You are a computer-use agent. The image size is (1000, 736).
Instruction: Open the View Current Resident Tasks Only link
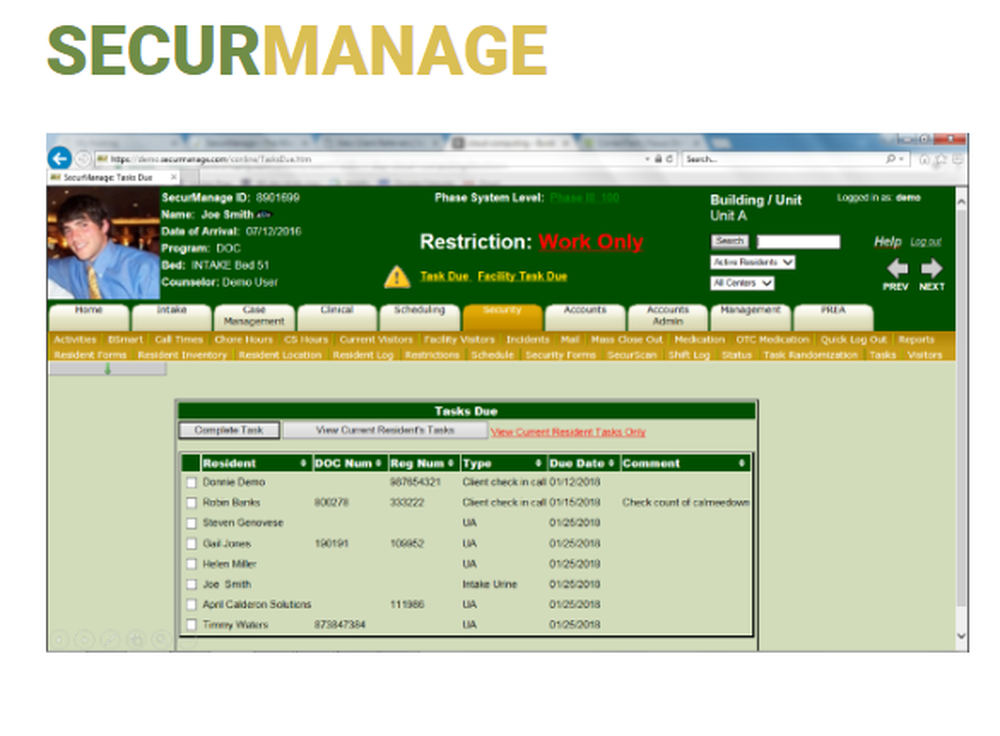[567, 433]
